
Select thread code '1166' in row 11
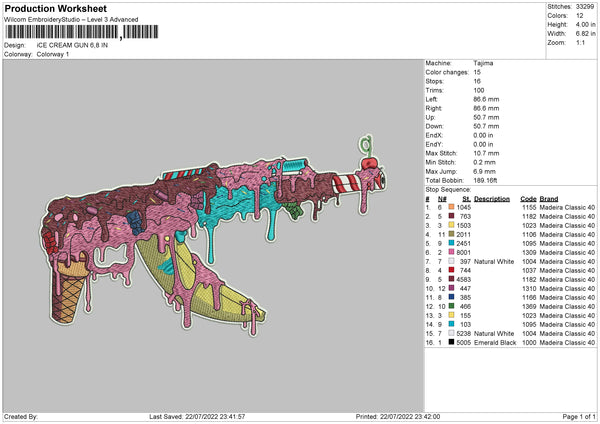[529, 297]
